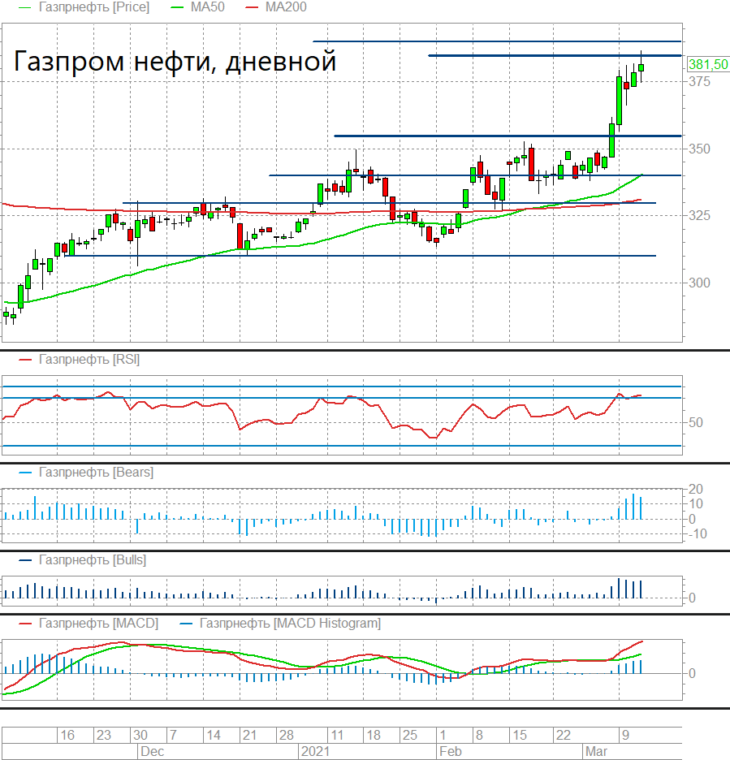Click the 2021 year label
The image size is (730, 760).
coord(315,751)
